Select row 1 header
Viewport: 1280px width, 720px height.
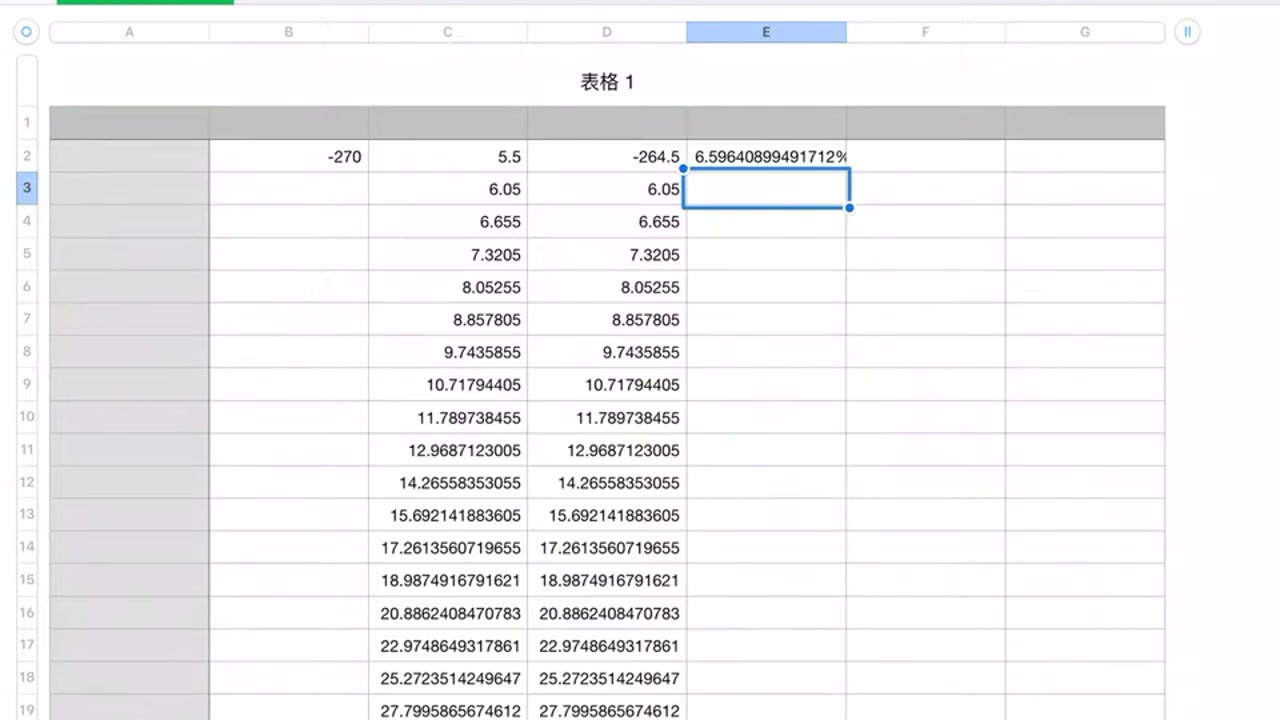27,123
